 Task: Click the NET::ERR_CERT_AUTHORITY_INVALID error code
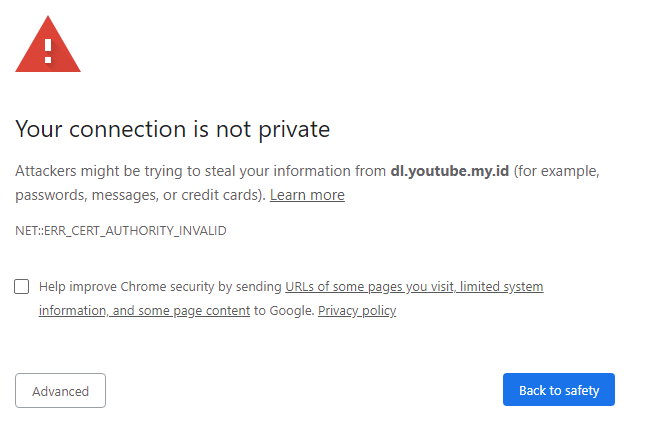(x=121, y=231)
